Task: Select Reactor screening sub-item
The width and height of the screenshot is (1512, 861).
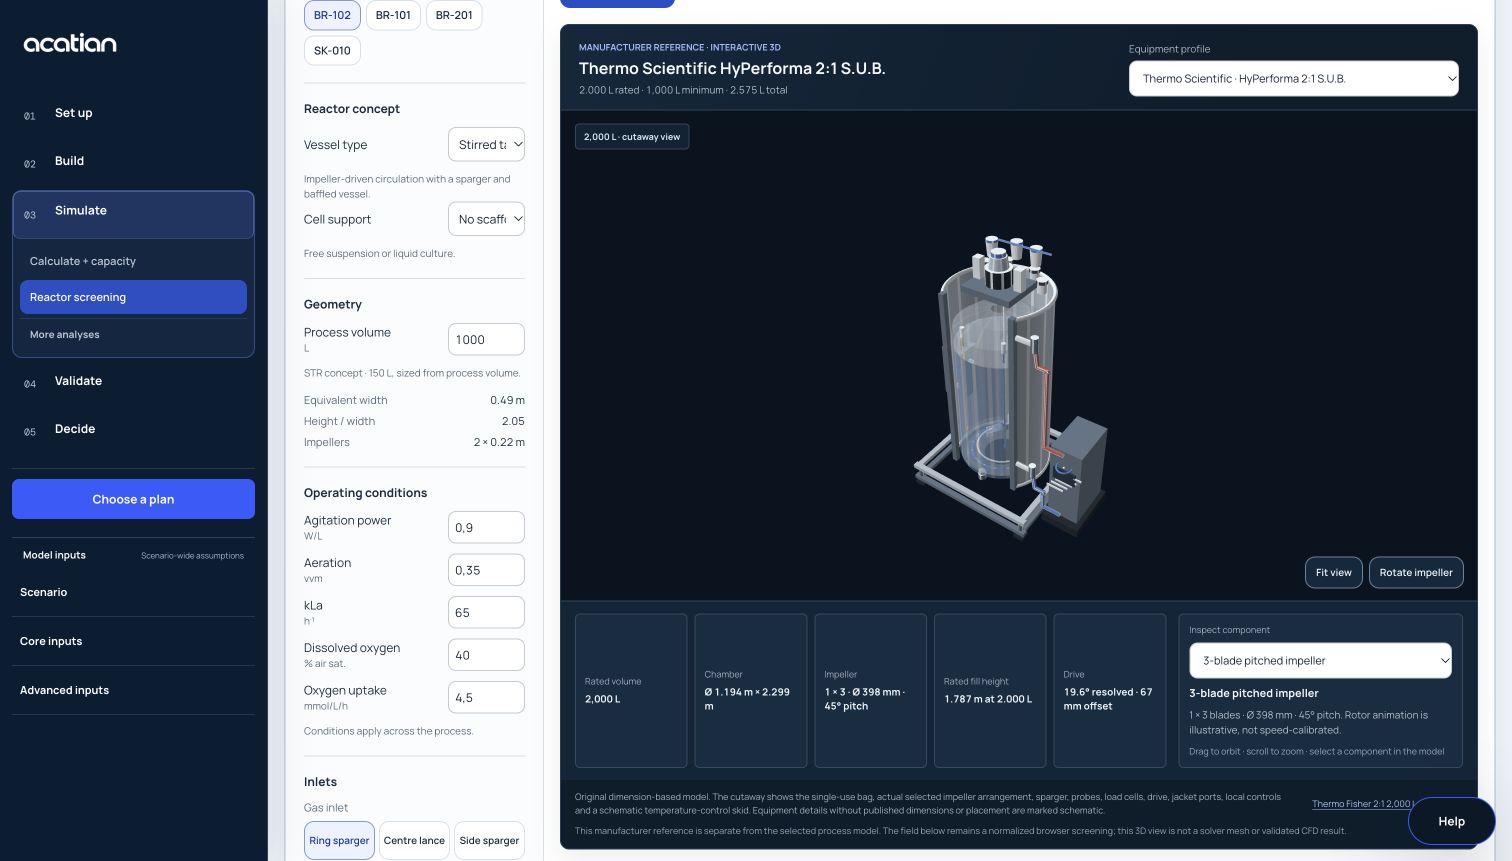Action: [x=133, y=297]
